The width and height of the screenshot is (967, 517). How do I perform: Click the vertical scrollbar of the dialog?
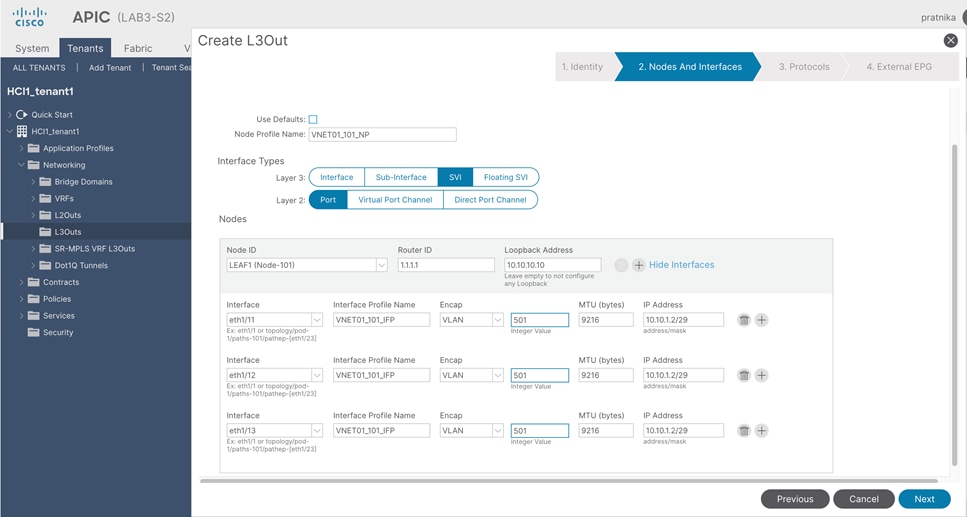(x=955, y=305)
